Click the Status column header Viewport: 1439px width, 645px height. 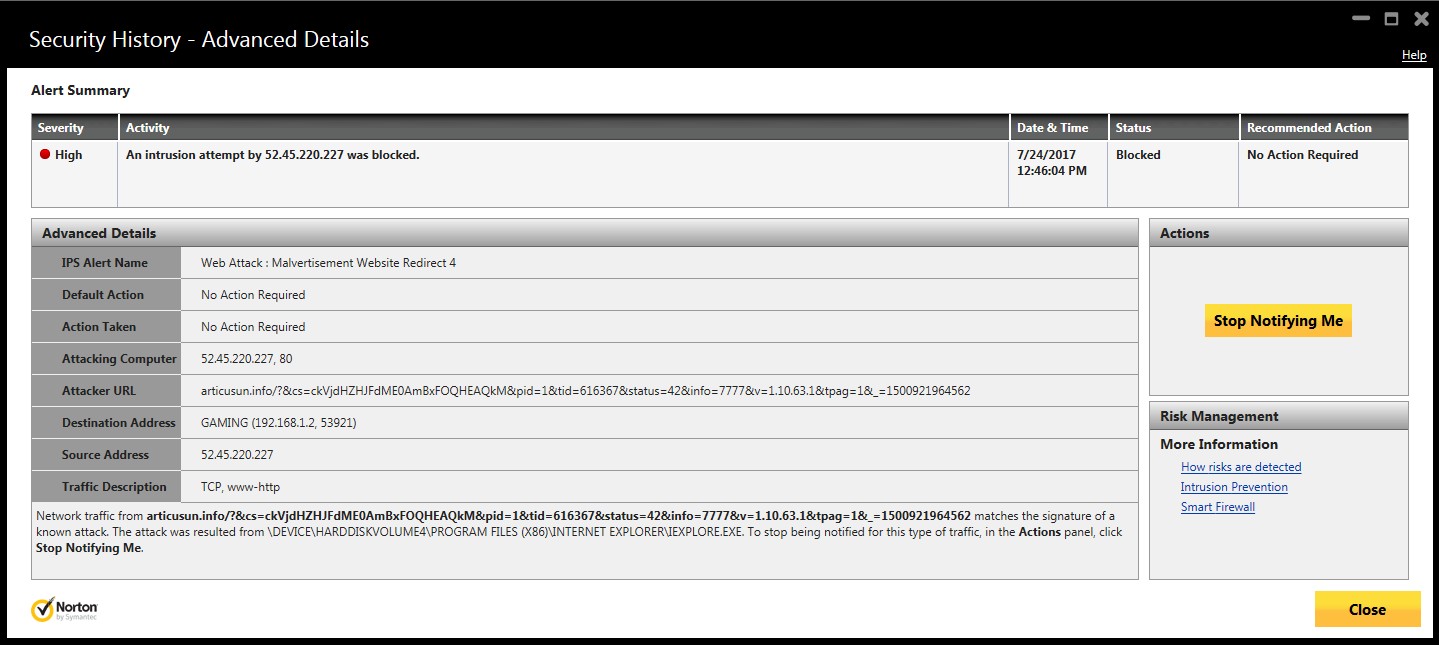coord(1133,128)
